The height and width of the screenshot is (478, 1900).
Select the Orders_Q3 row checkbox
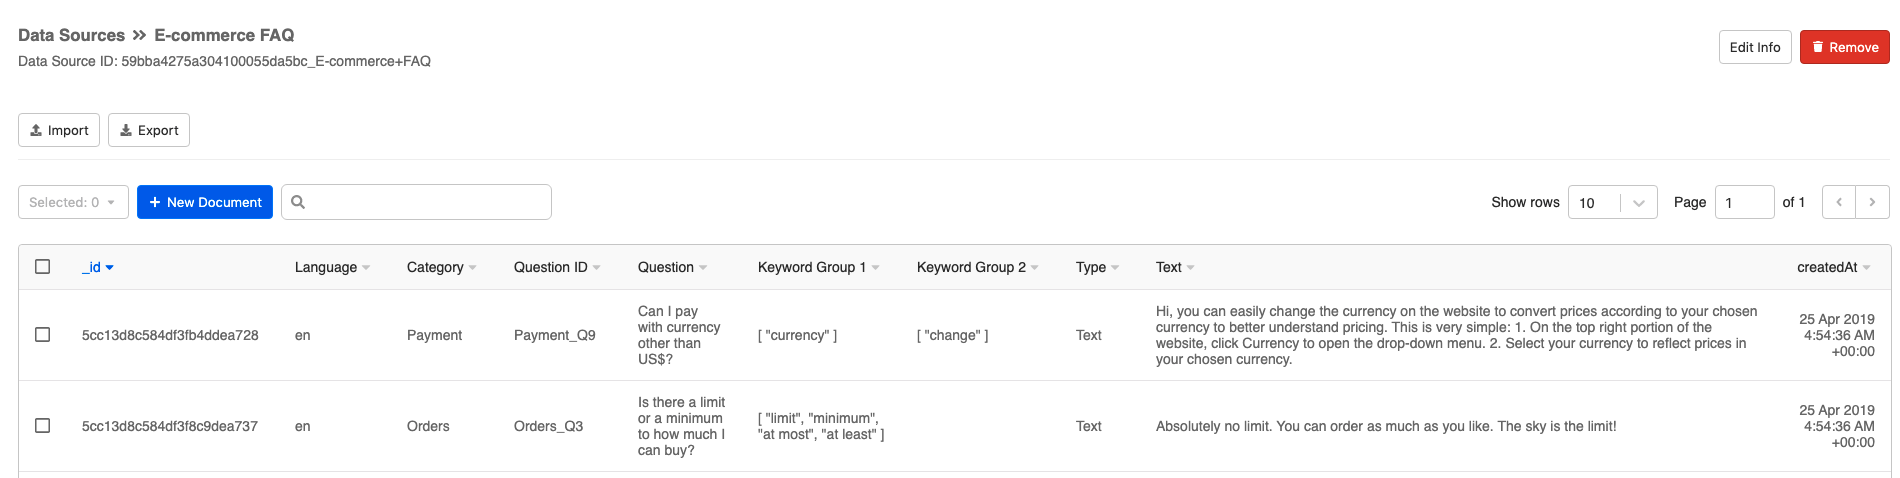pos(42,425)
